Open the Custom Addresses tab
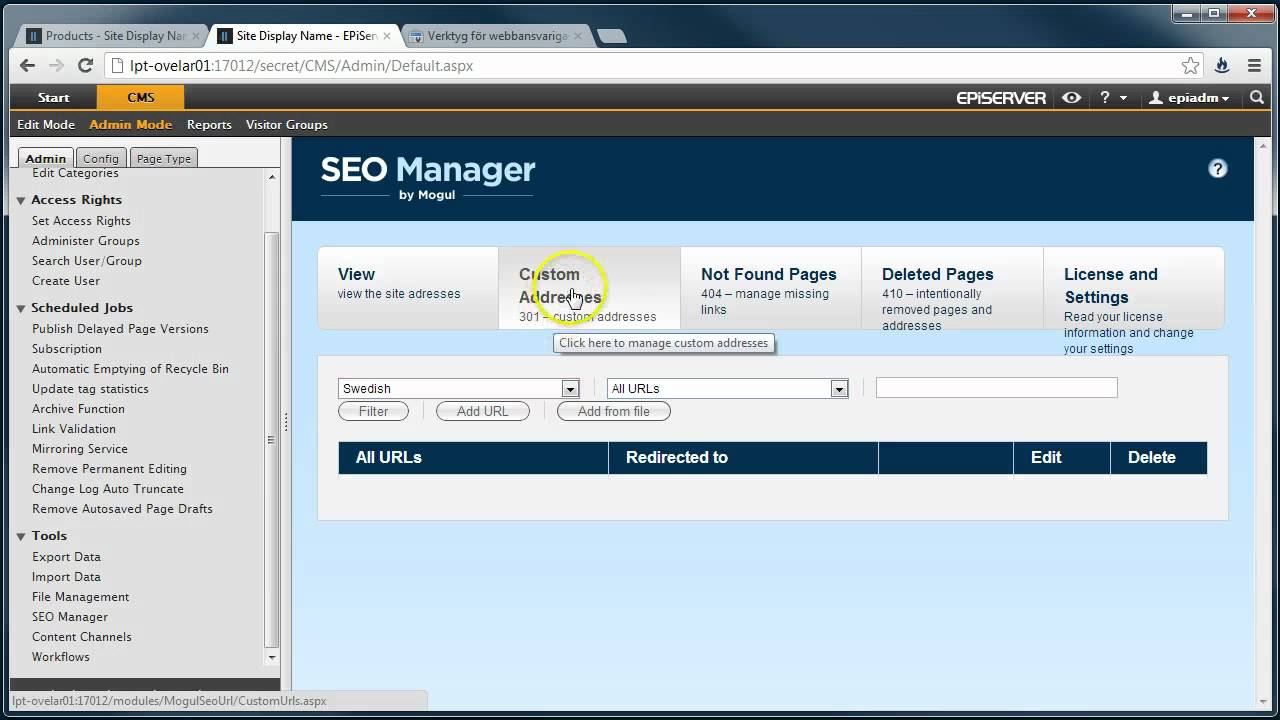This screenshot has width=1280, height=720. pos(589,288)
